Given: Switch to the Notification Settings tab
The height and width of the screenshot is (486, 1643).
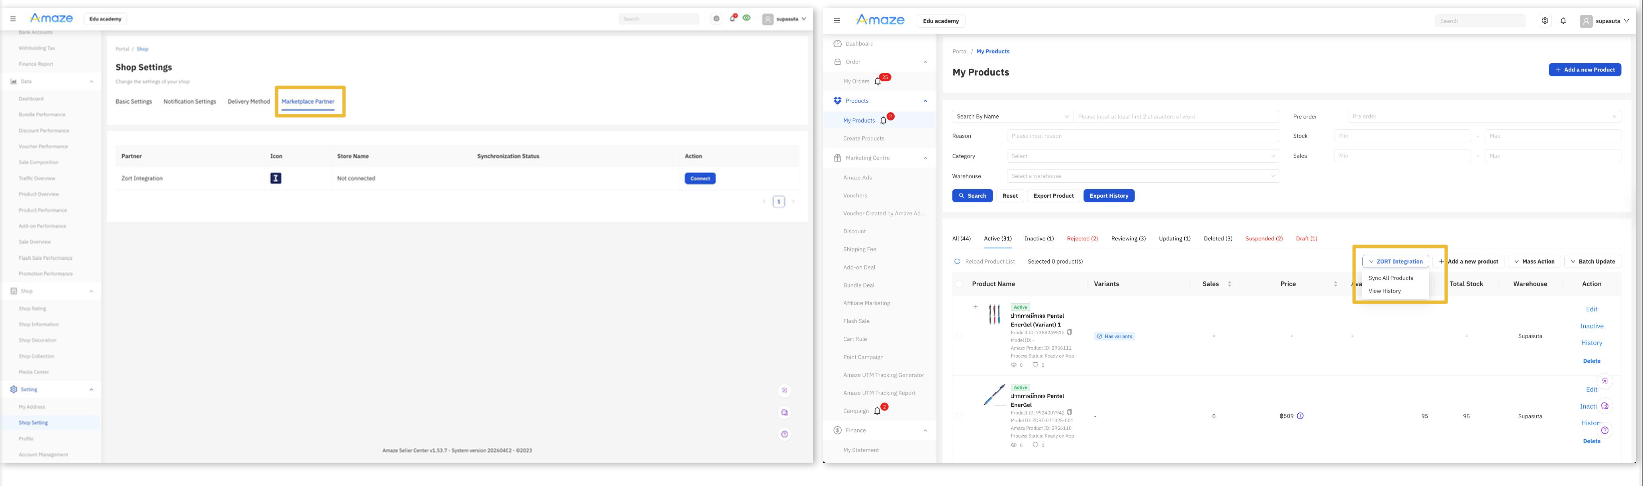Looking at the screenshot, I should [x=190, y=101].
